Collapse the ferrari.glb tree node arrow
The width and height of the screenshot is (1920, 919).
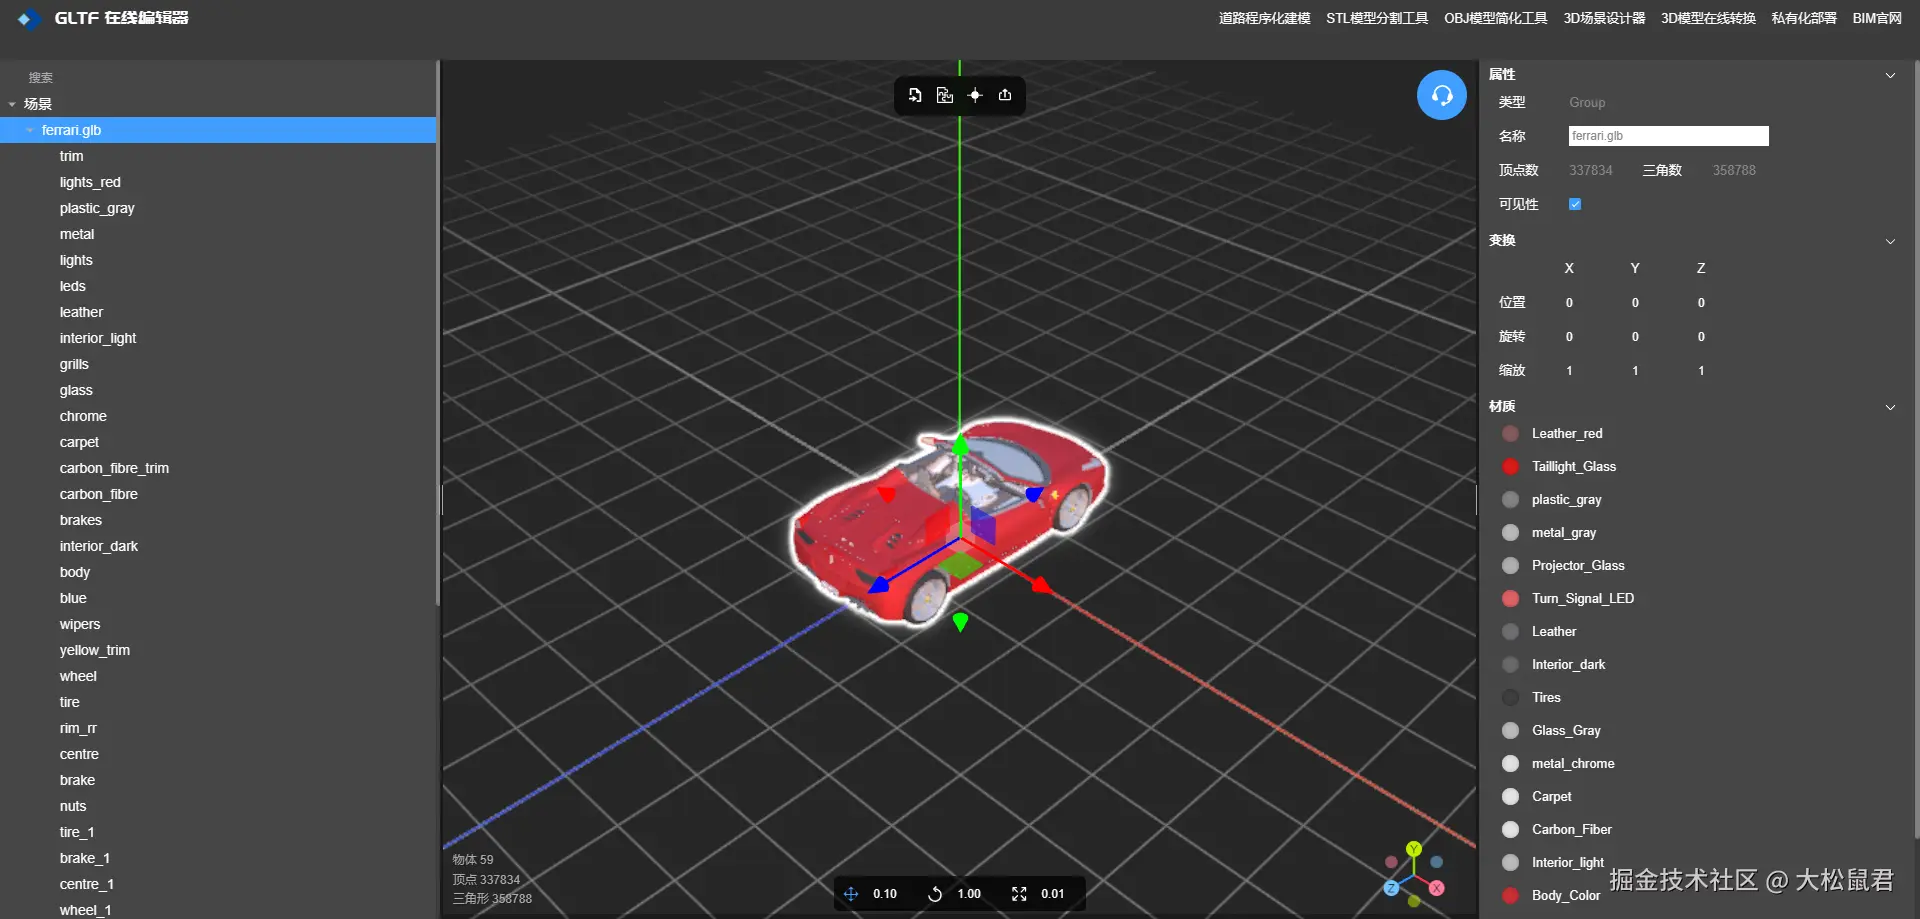[x=30, y=130]
